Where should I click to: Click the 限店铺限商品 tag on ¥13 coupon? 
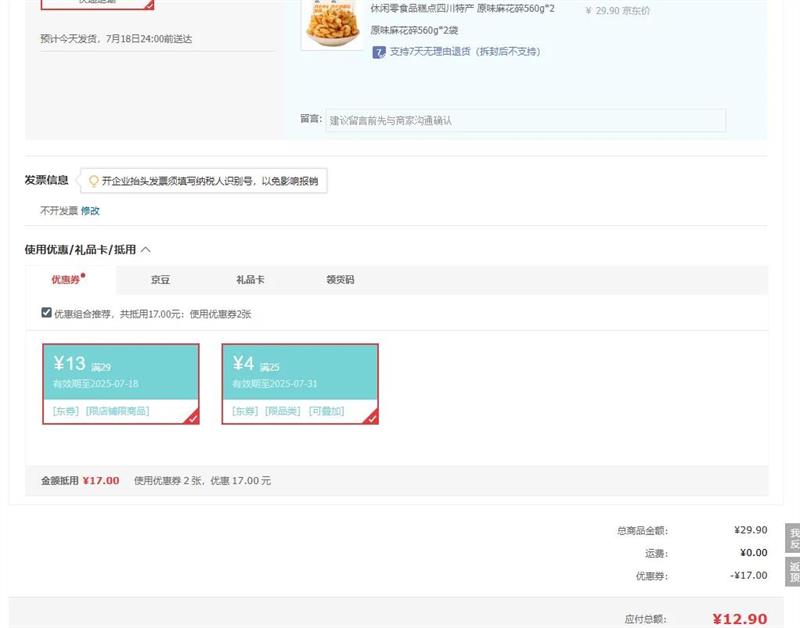pyautogui.click(x=117, y=411)
